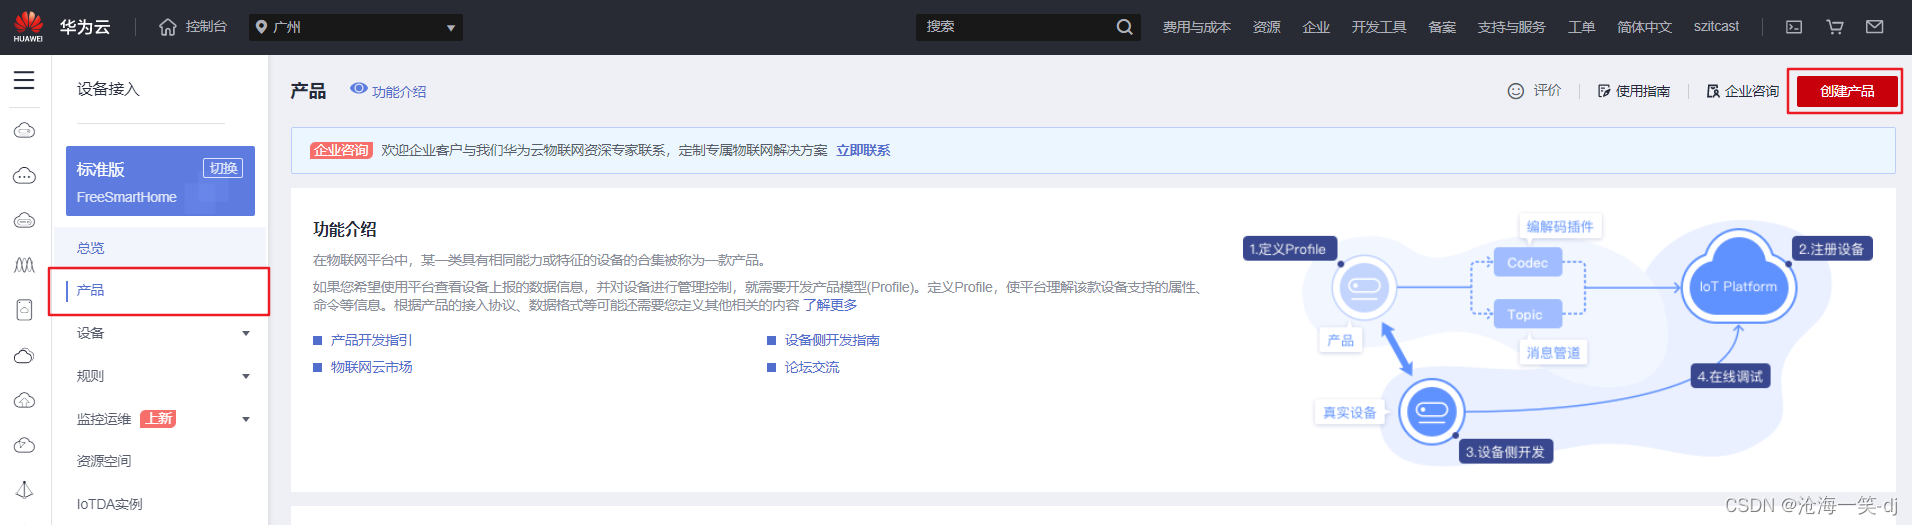Click the 设备接入 sidebar heading
The image size is (1912, 525).
pyautogui.click(x=108, y=89)
